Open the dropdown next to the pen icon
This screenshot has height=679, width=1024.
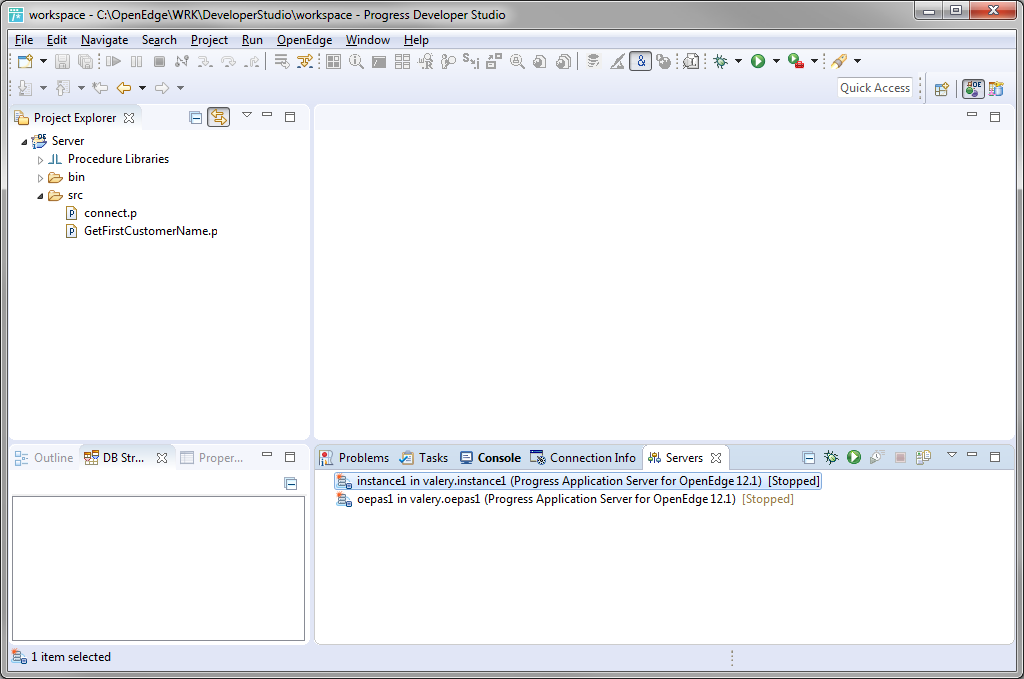tap(857, 61)
